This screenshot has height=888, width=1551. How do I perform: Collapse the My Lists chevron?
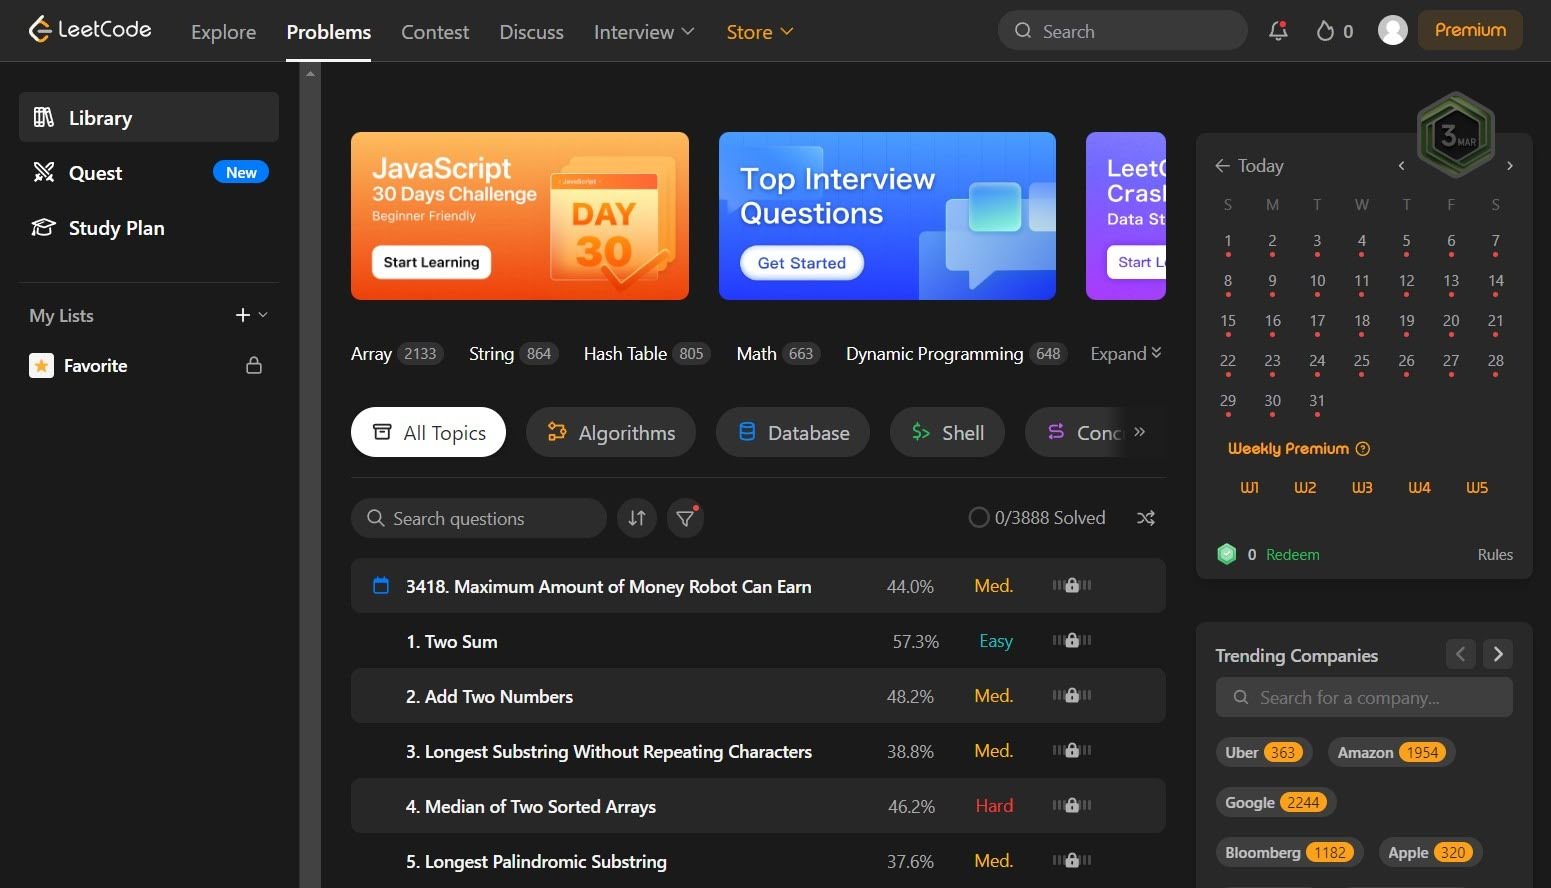[263, 315]
